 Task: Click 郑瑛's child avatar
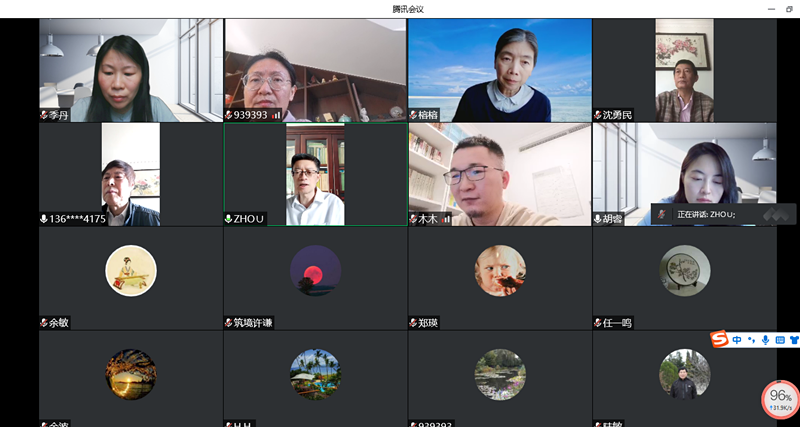point(500,271)
